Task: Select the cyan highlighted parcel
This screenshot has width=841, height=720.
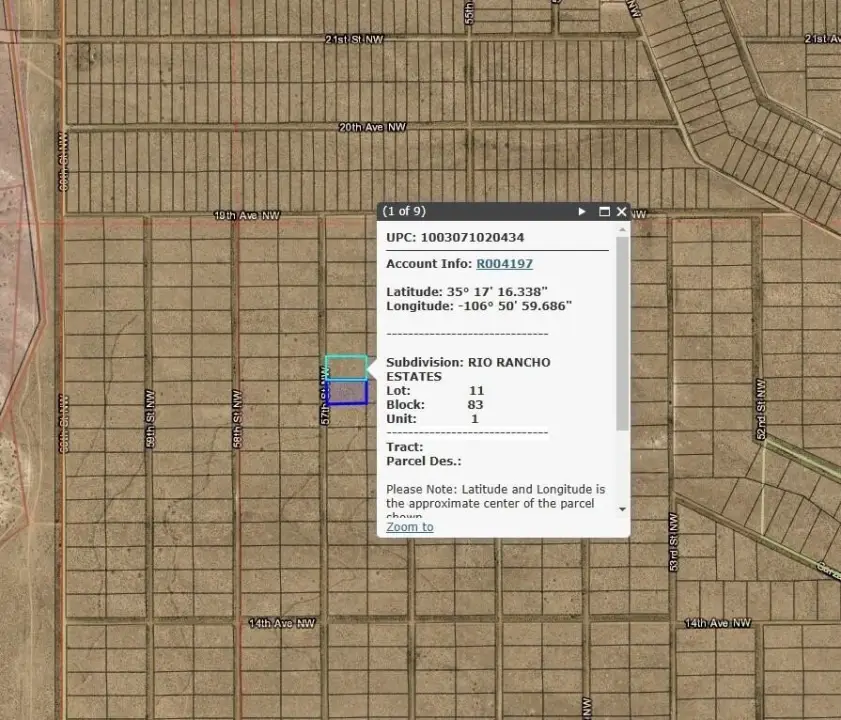Action: tap(346, 367)
